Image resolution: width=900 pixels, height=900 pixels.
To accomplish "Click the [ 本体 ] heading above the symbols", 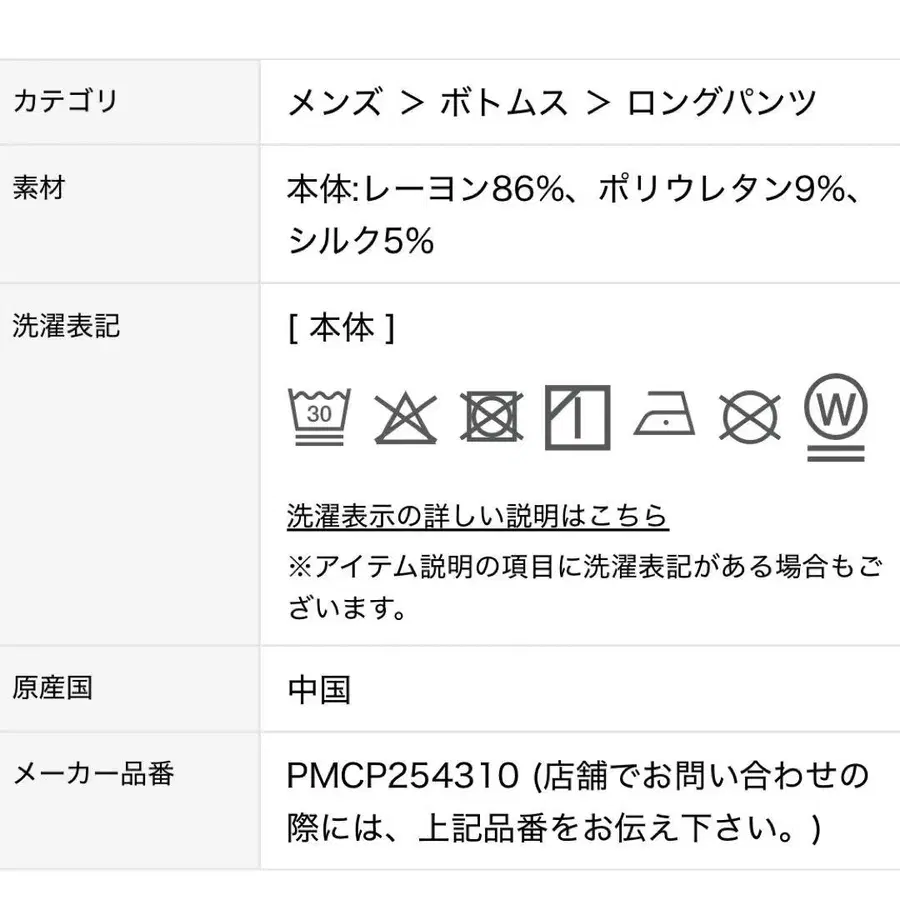I will [x=341, y=327].
